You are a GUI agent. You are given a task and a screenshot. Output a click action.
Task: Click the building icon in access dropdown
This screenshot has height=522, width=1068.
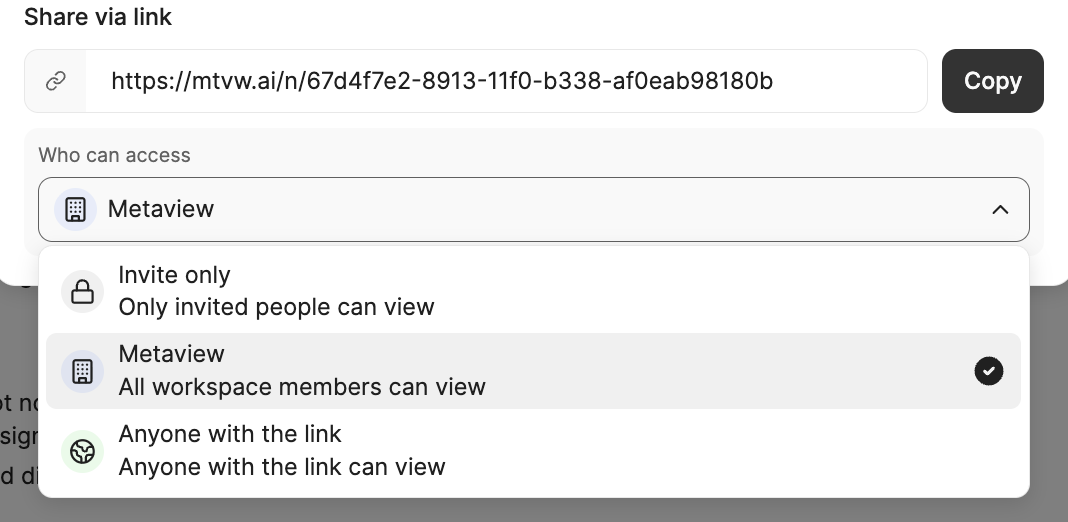75,209
